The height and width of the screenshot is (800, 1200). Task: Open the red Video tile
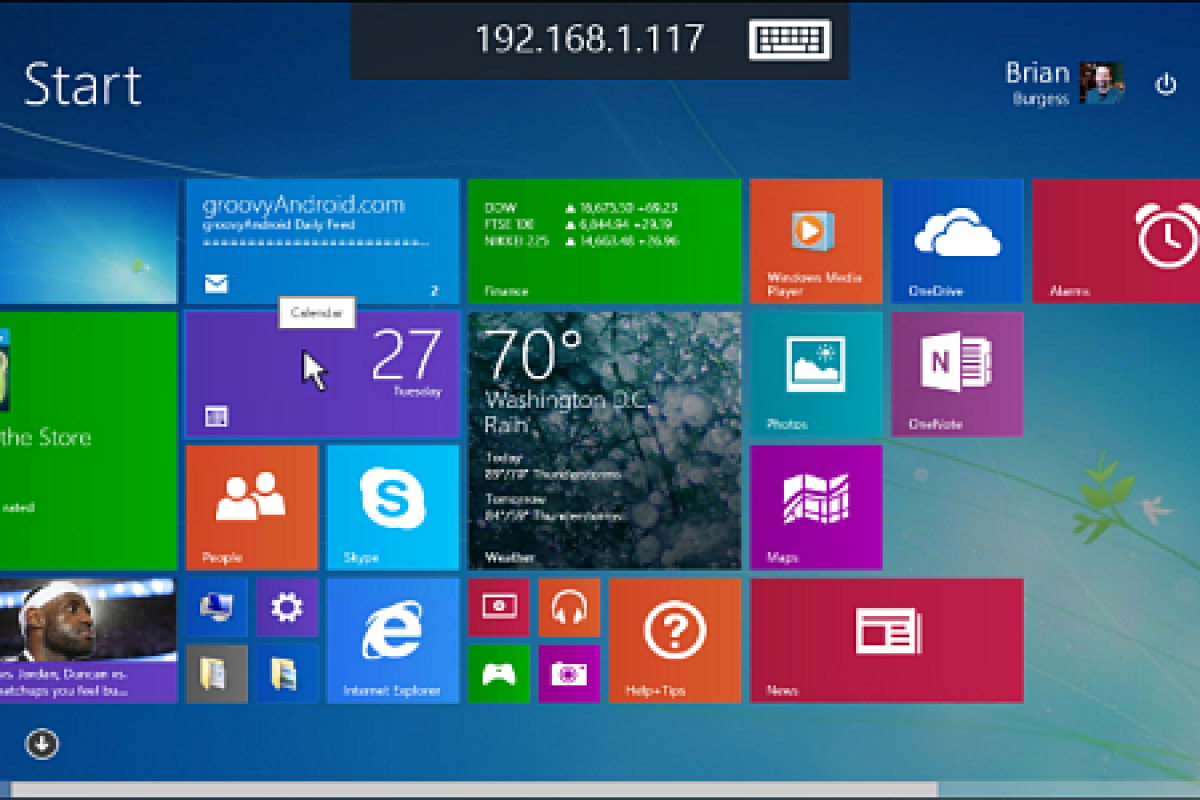499,607
